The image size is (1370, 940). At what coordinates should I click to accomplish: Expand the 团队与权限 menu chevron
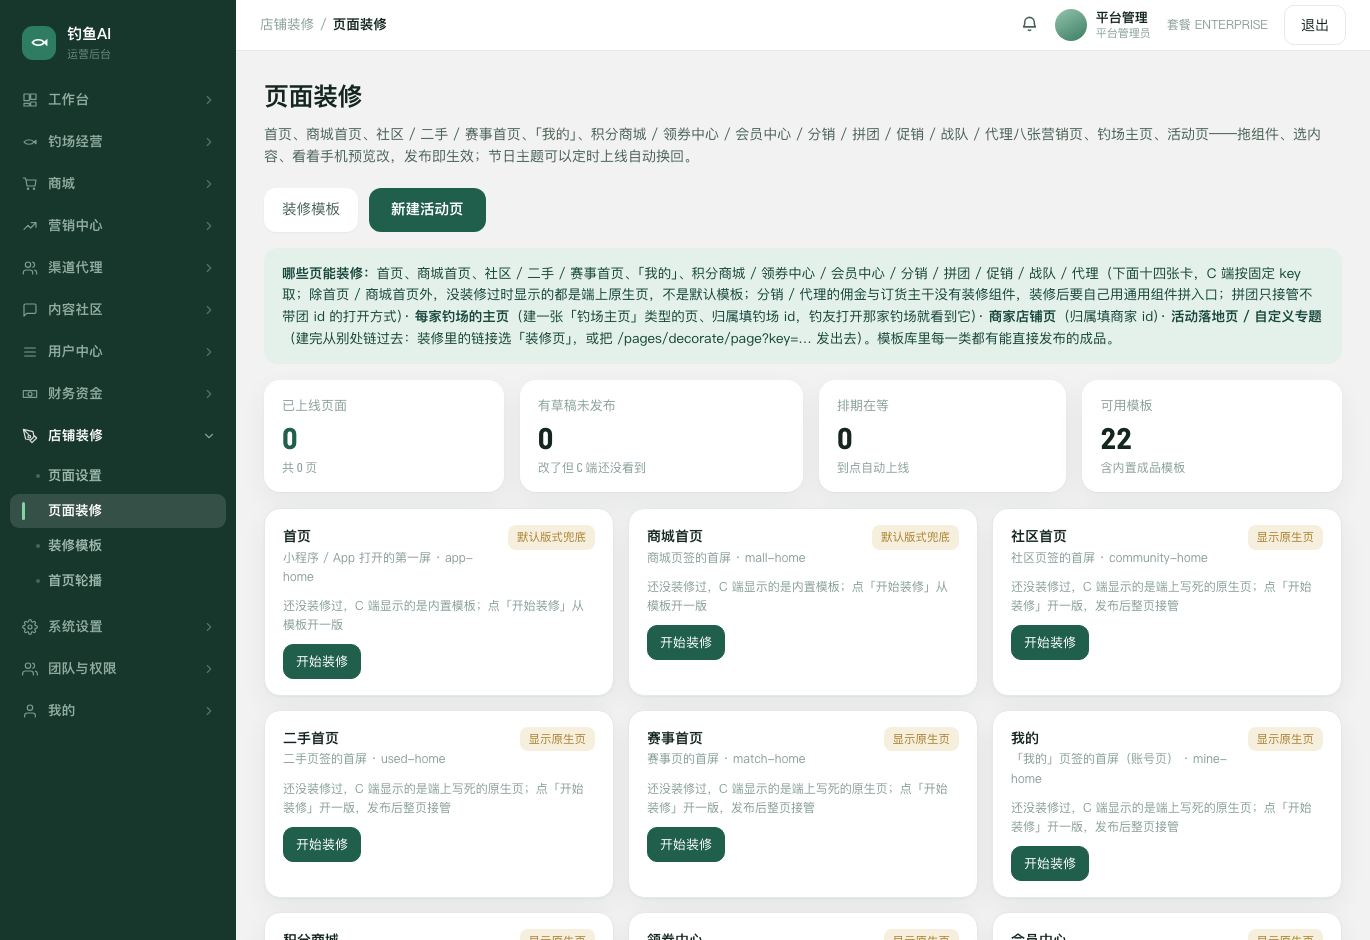209,669
